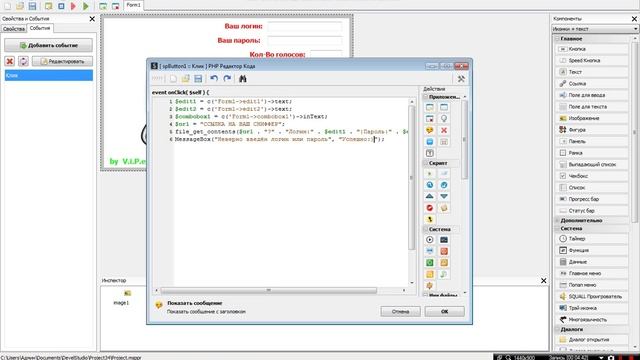
Task: Click the red run arrow in main toolbar
Action: (73, 6)
